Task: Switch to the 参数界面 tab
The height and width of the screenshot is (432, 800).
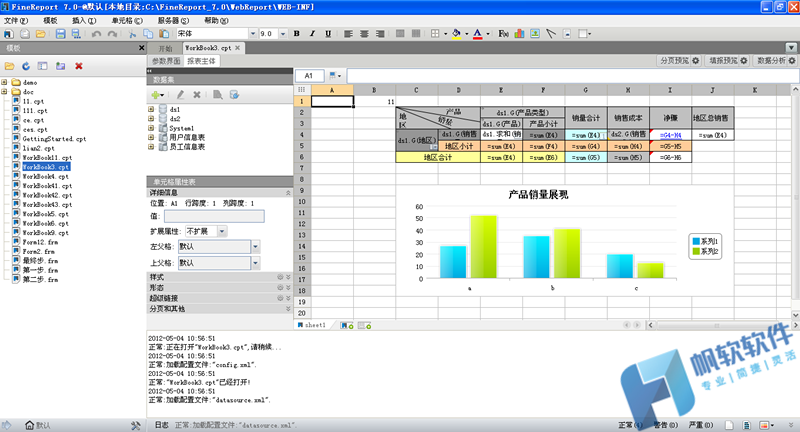Action: pos(166,61)
